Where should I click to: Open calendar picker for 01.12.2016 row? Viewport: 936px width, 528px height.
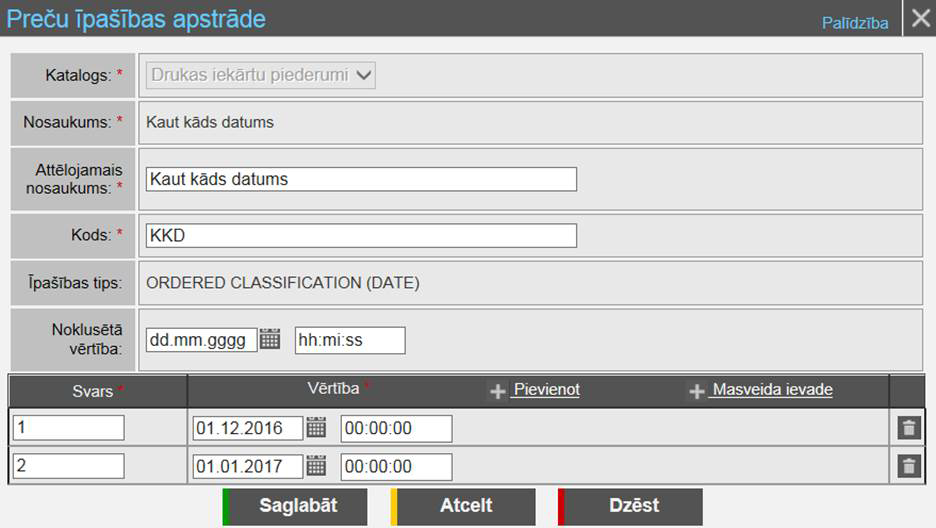click(316, 428)
